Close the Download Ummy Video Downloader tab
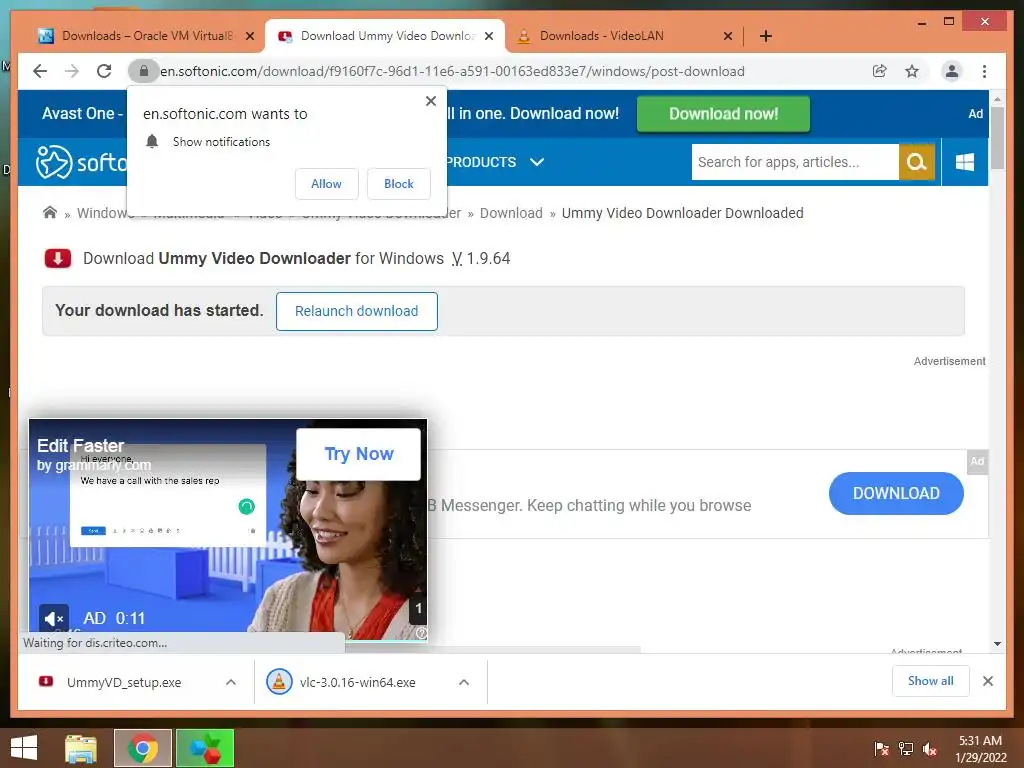 tap(488, 36)
